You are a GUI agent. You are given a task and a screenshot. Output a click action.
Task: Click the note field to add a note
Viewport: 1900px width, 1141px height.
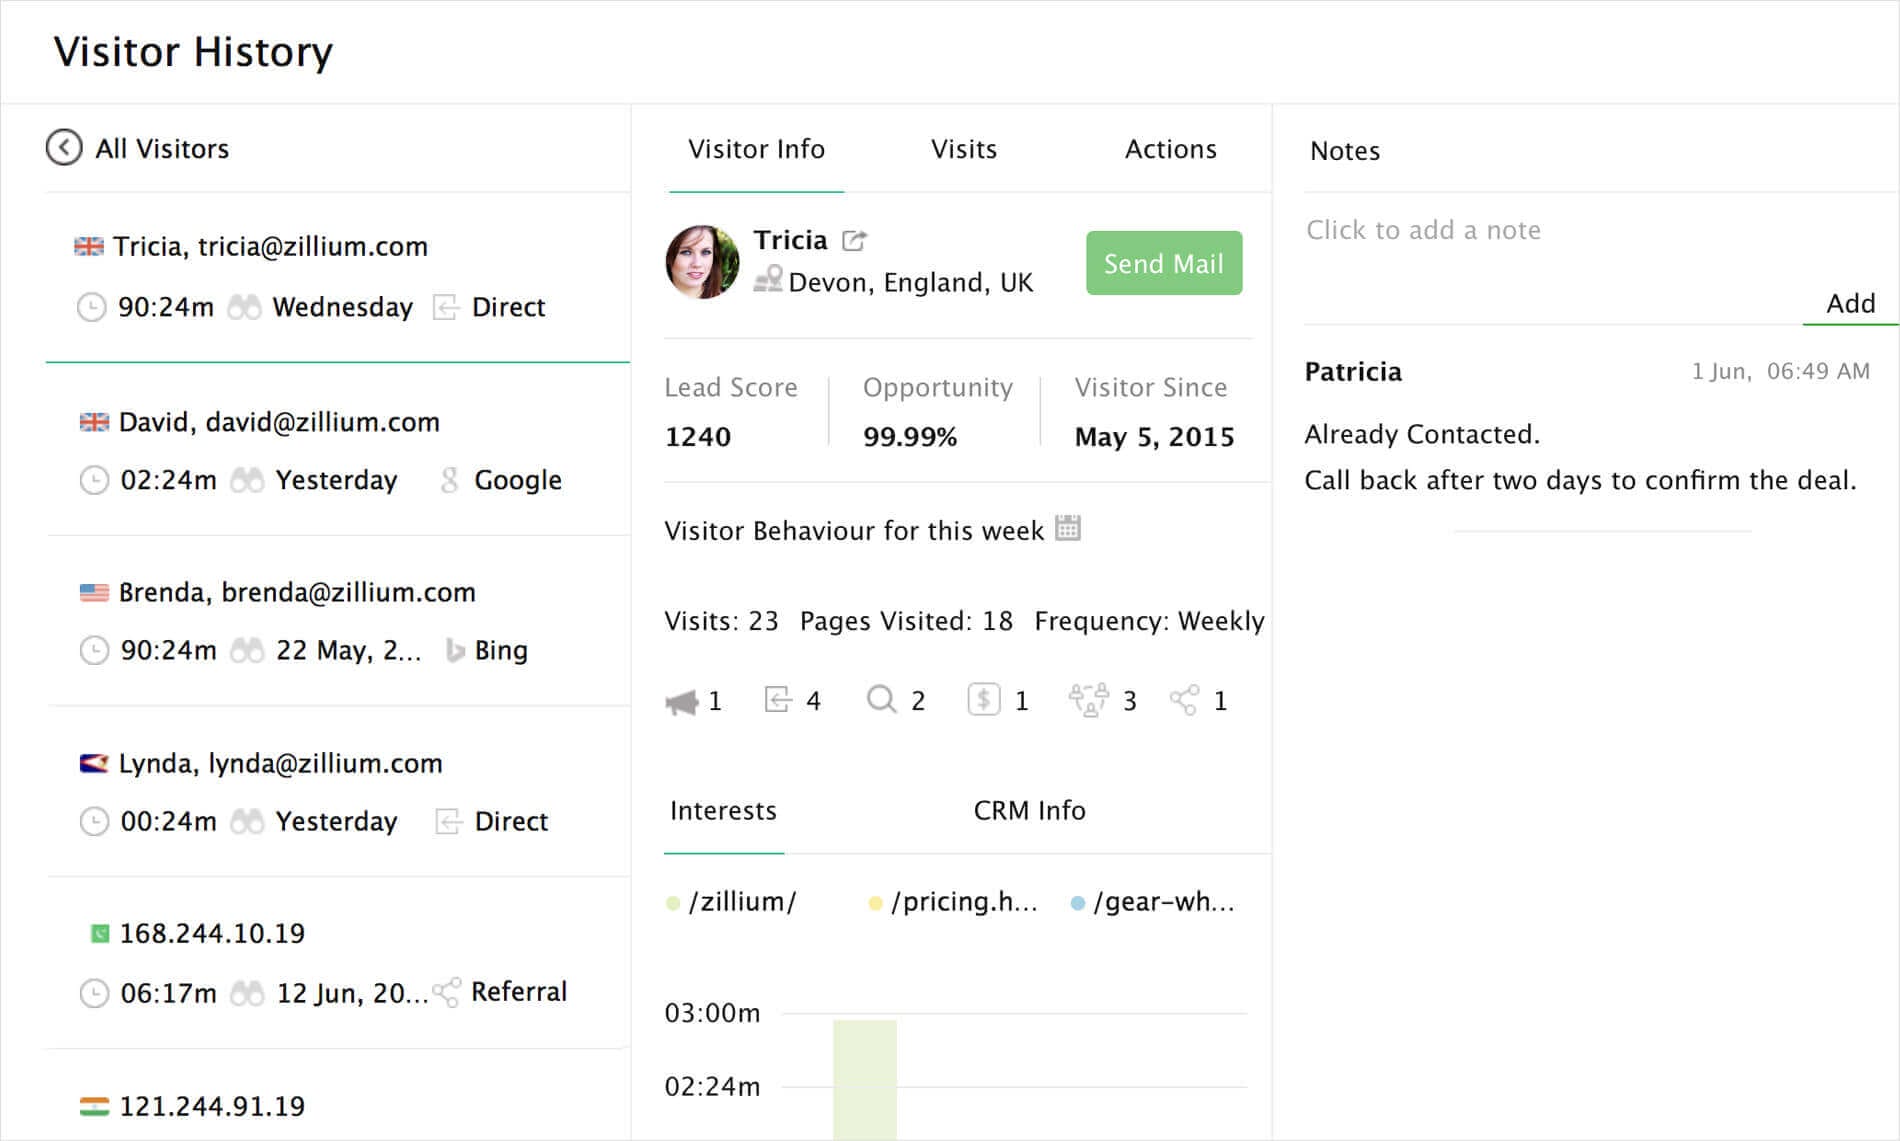(1423, 229)
